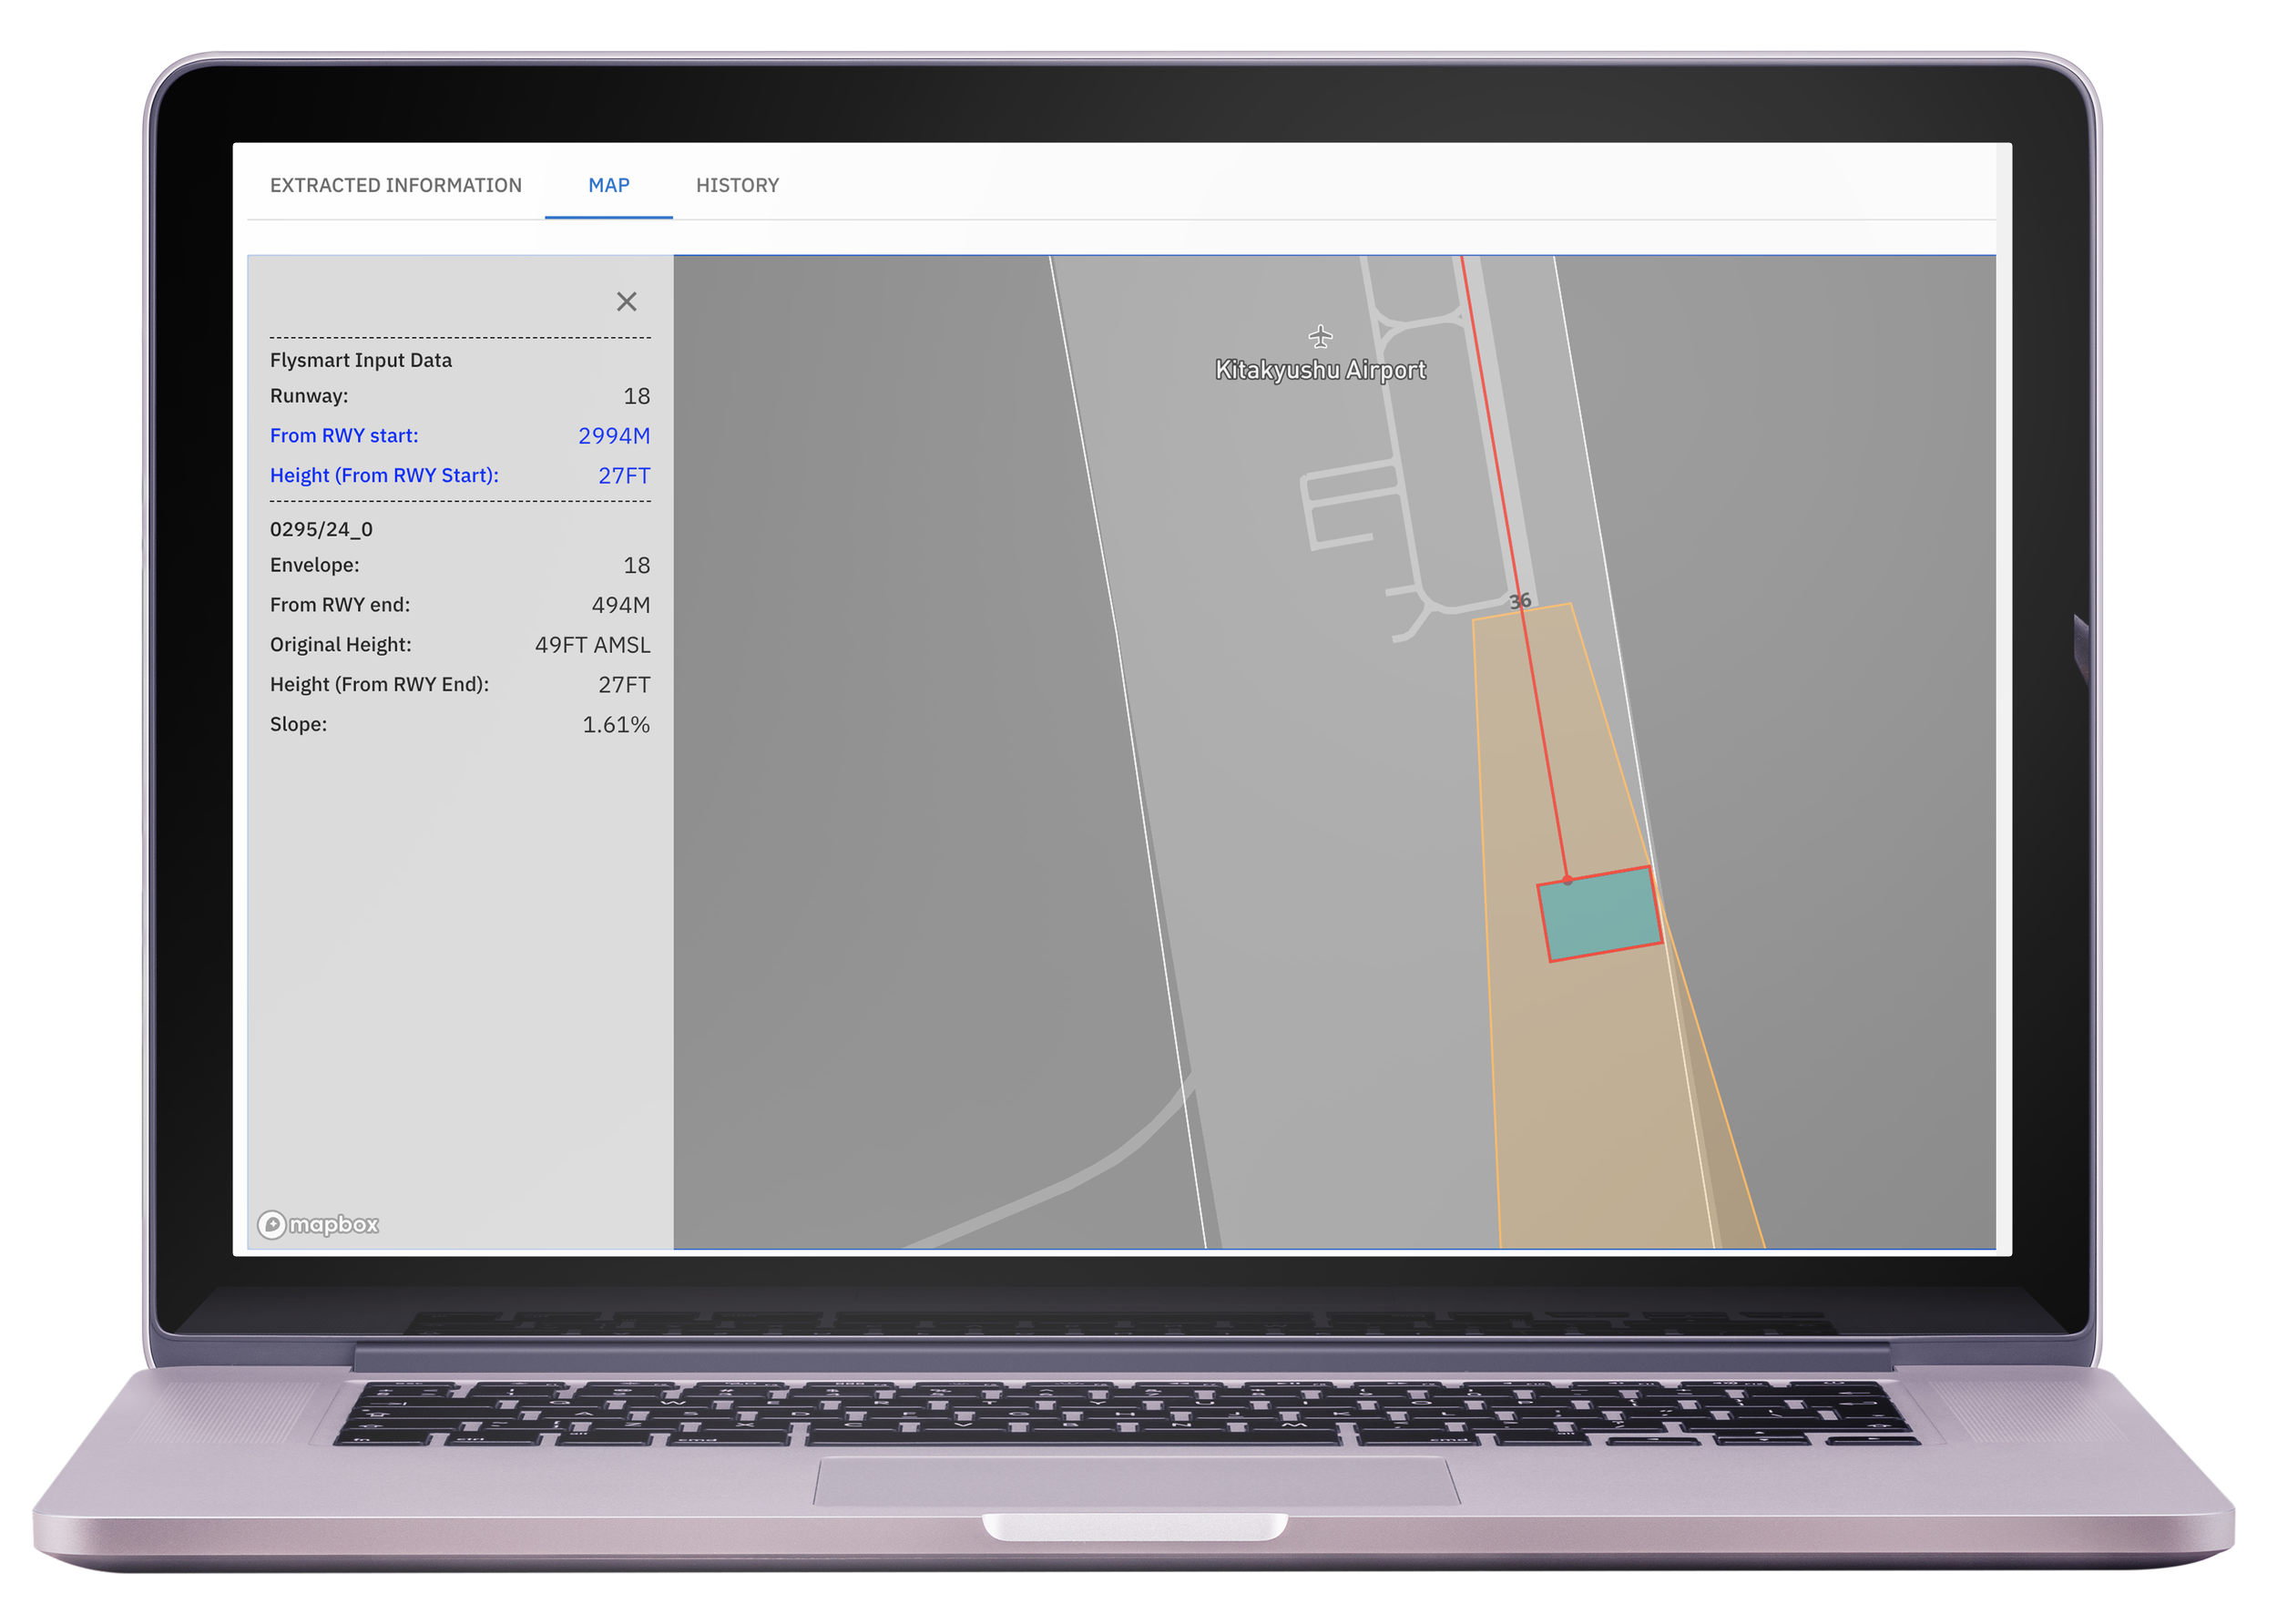Close the side panel with the X icon
Image resolution: width=2277 pixels, height=1624 pixels.
tap(626, 301)
